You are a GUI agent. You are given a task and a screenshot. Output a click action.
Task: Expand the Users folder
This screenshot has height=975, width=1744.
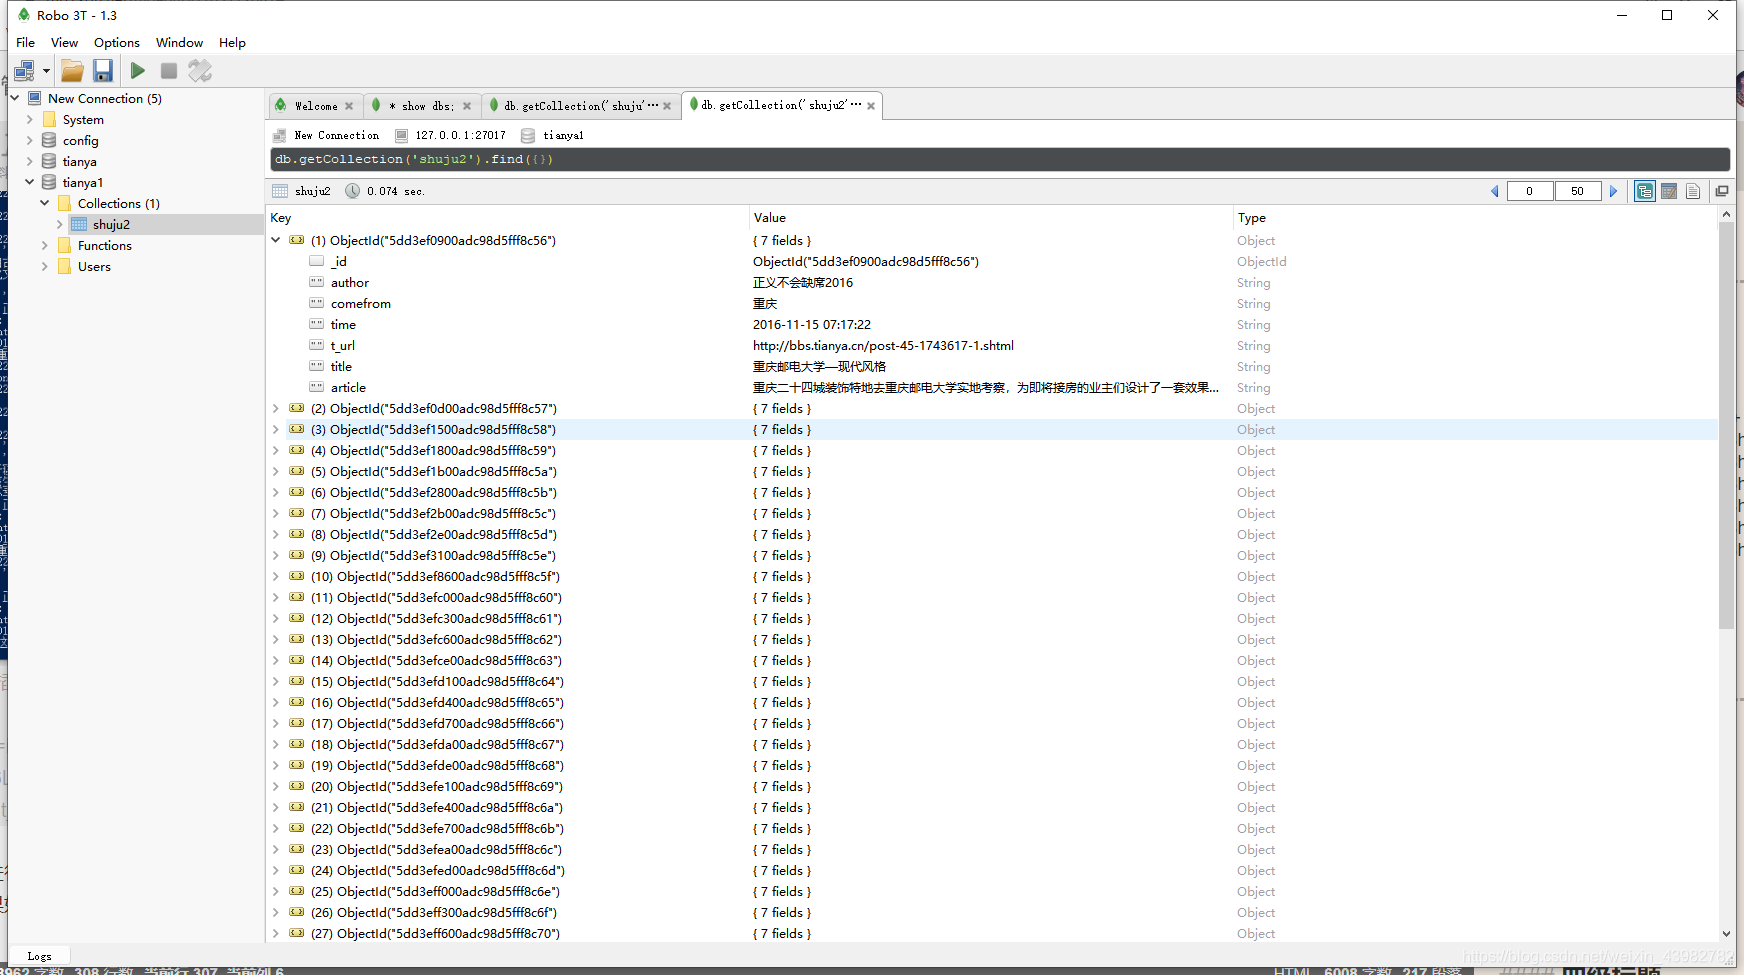pyautogui.click(x=45, y=266)
